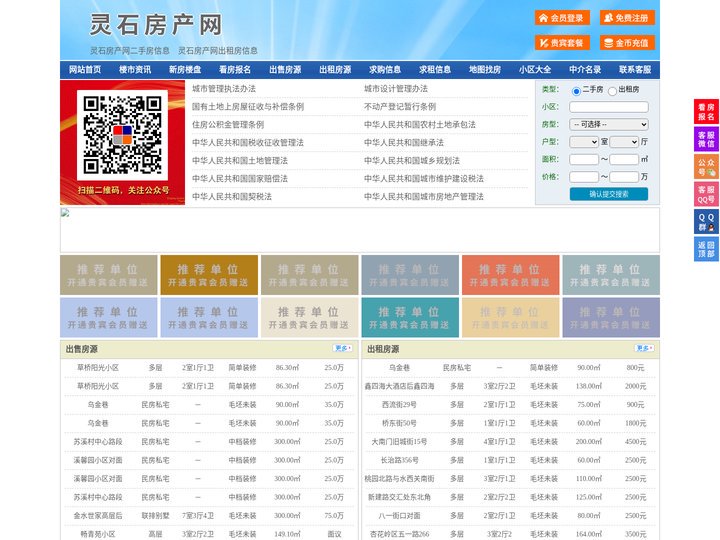Open the 桥东街50号 rental listing
The height and width of the screenshot is (540, 720).
point(399,423)
